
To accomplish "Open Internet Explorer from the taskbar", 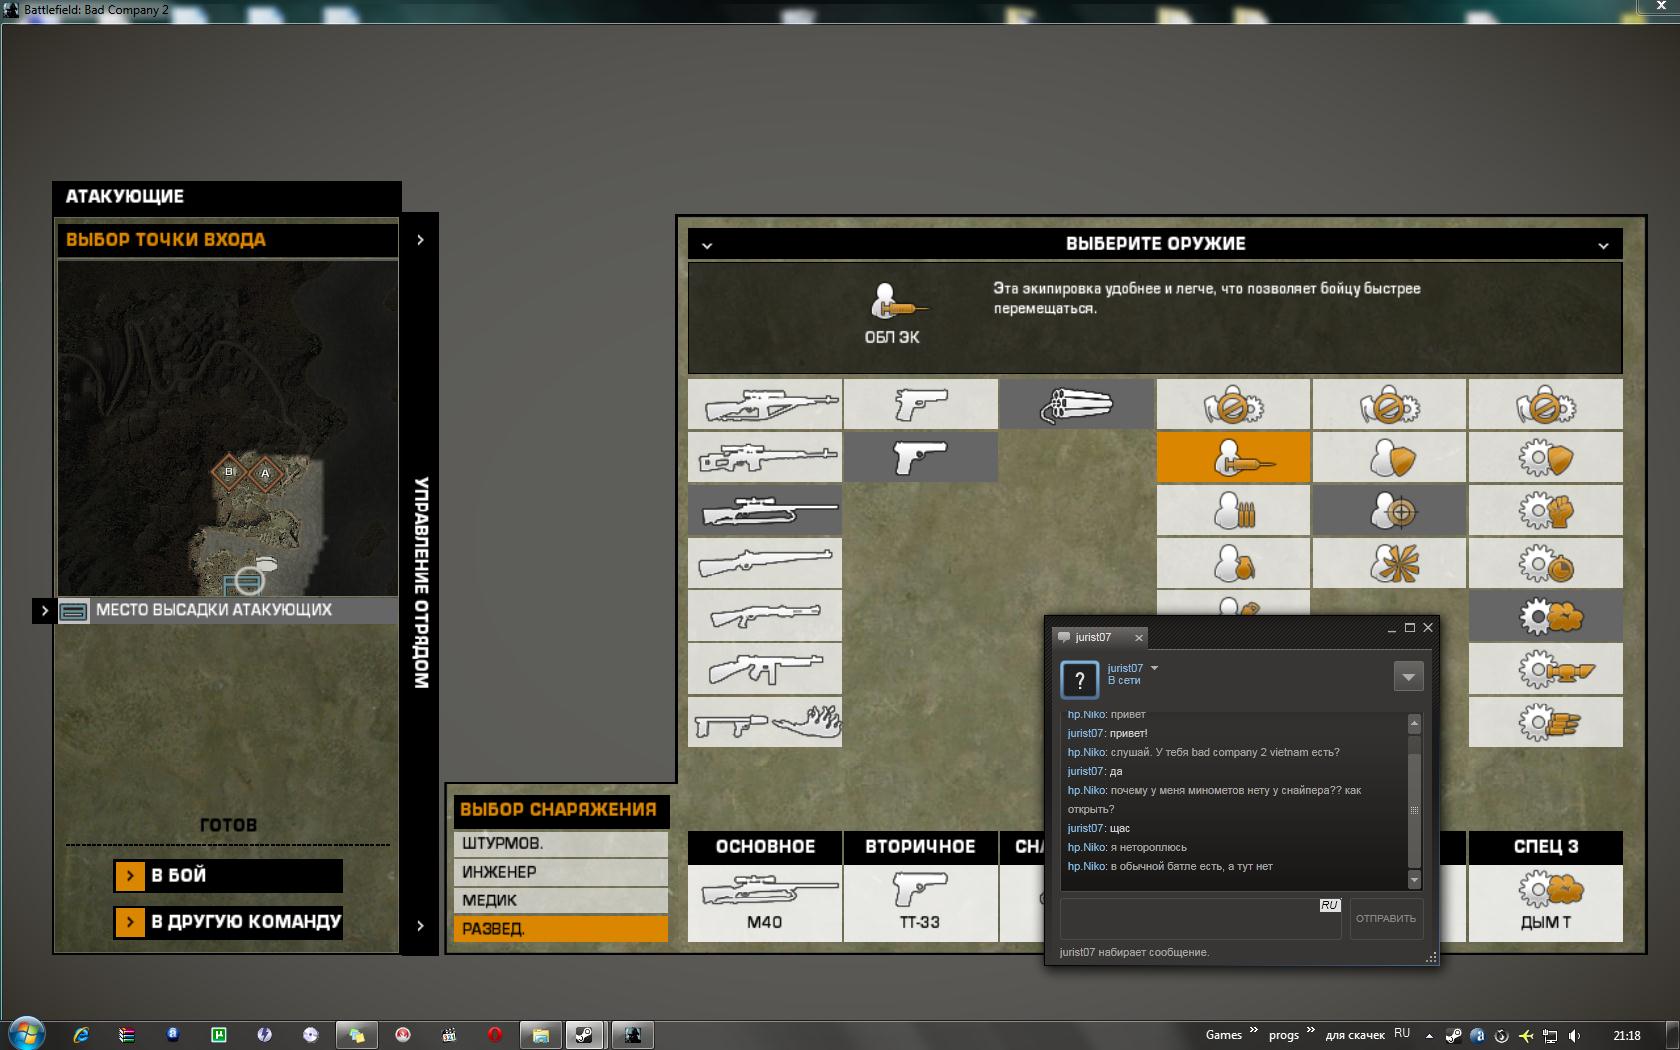I will click(82, 1035).
